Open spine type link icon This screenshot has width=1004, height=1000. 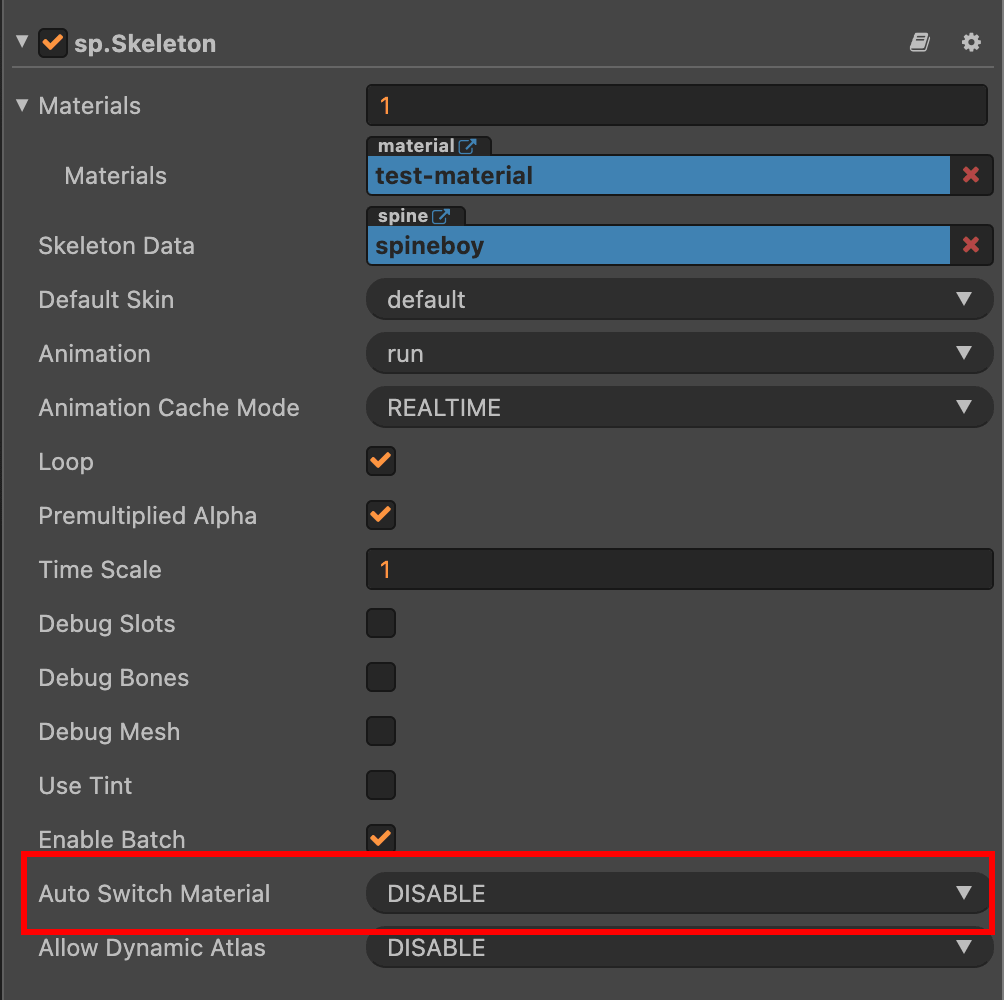[x=441, y=216]
